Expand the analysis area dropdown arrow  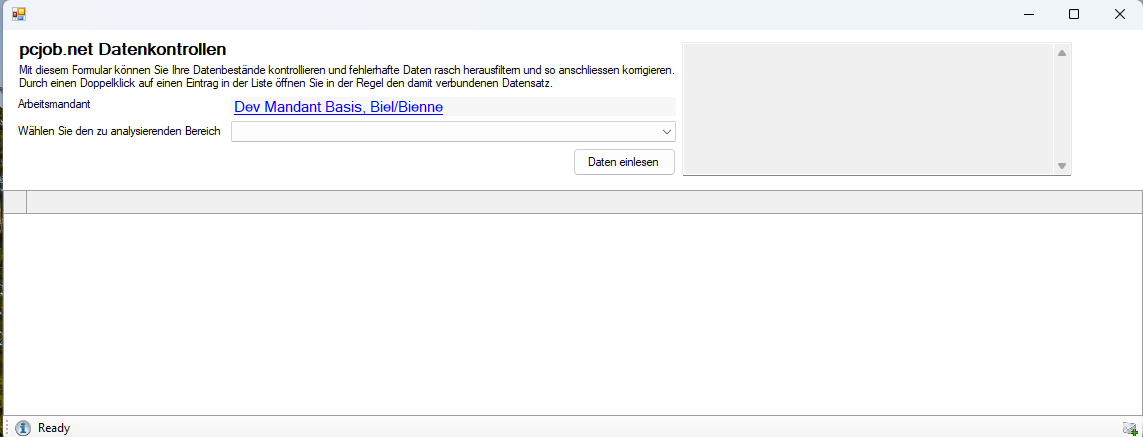click(x=666, y=132)
